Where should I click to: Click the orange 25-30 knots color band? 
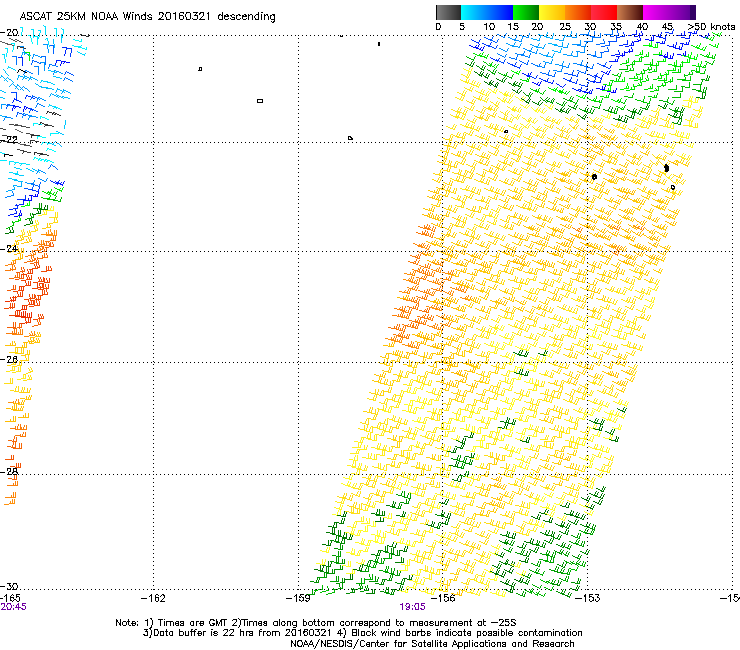578,12
